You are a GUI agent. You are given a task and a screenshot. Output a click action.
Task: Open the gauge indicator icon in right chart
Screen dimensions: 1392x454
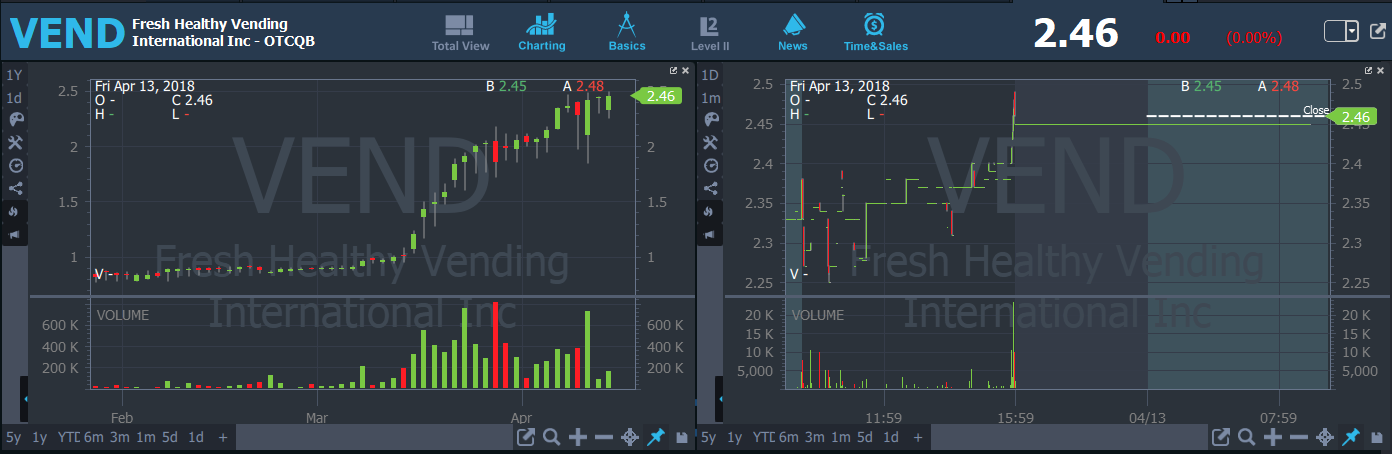pos(710,165)
